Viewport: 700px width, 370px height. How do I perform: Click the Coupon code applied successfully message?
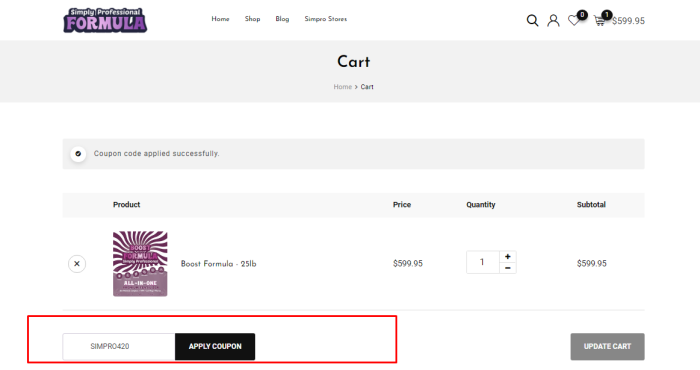[x=156, y=154]
